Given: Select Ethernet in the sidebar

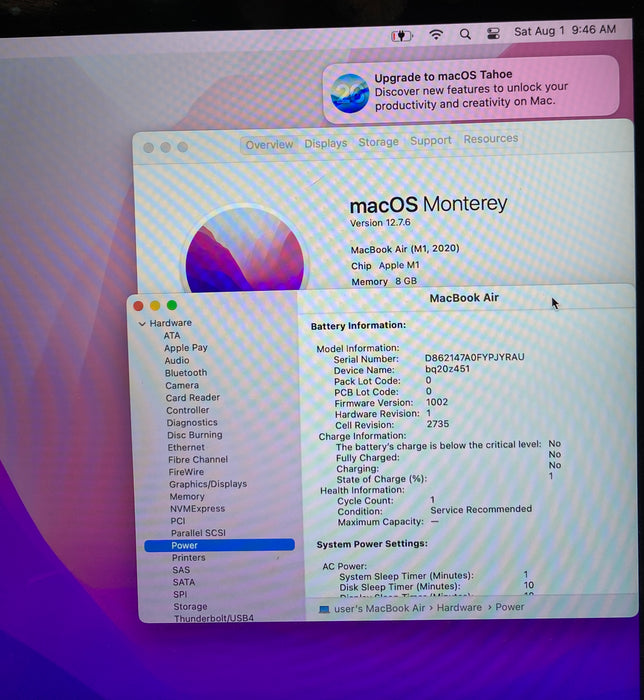Looking at the screenshot, I should pos(186,447).
